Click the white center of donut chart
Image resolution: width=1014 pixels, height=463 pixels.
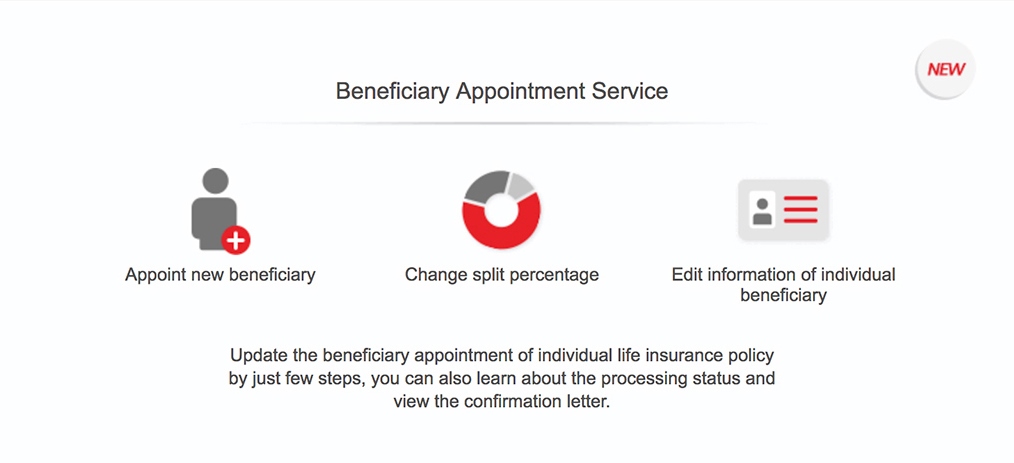[500, 211]
